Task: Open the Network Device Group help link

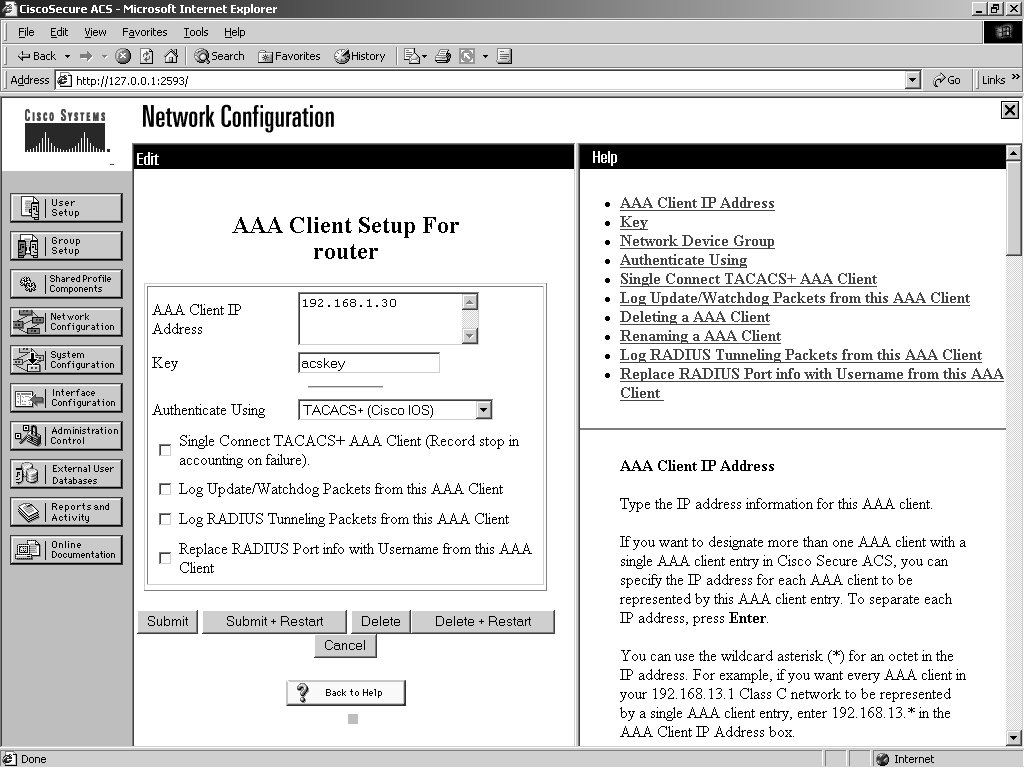Action: click(697, 241)
